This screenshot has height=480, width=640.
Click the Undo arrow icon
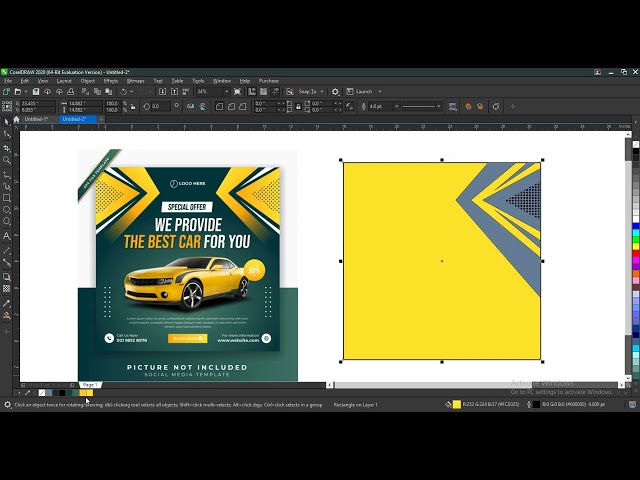(123, 91)
